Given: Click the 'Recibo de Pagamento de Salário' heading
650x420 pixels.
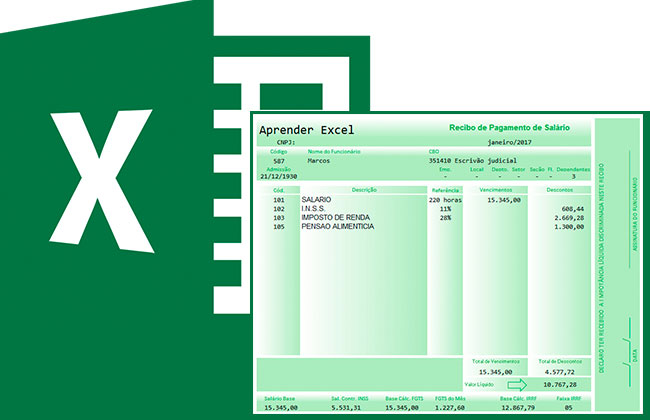Looking at the screenshot, I should [509, 128].
